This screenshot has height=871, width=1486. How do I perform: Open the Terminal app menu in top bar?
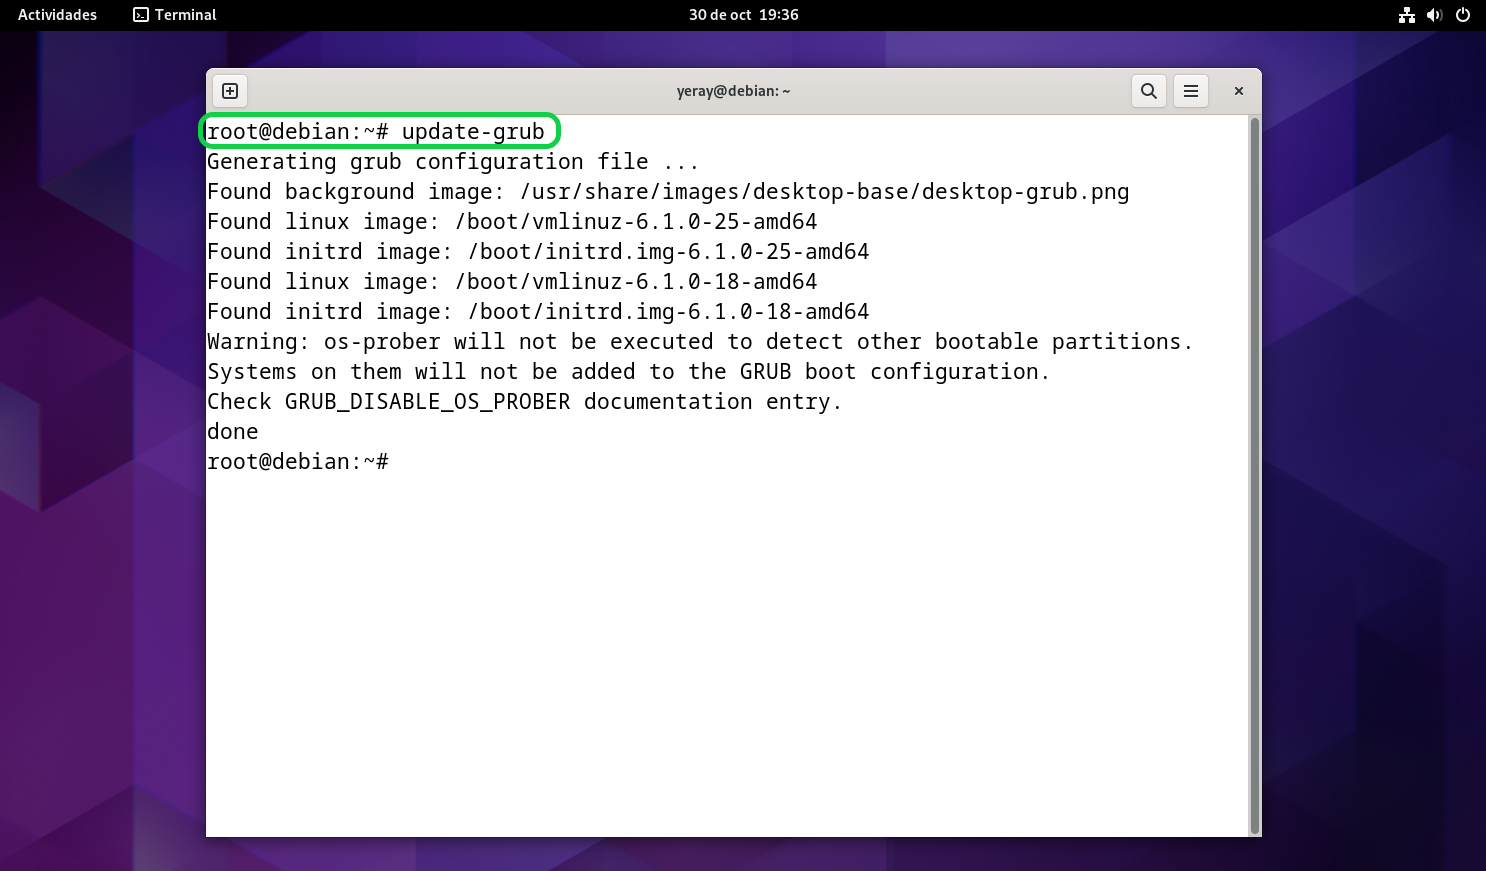[175, 15]
